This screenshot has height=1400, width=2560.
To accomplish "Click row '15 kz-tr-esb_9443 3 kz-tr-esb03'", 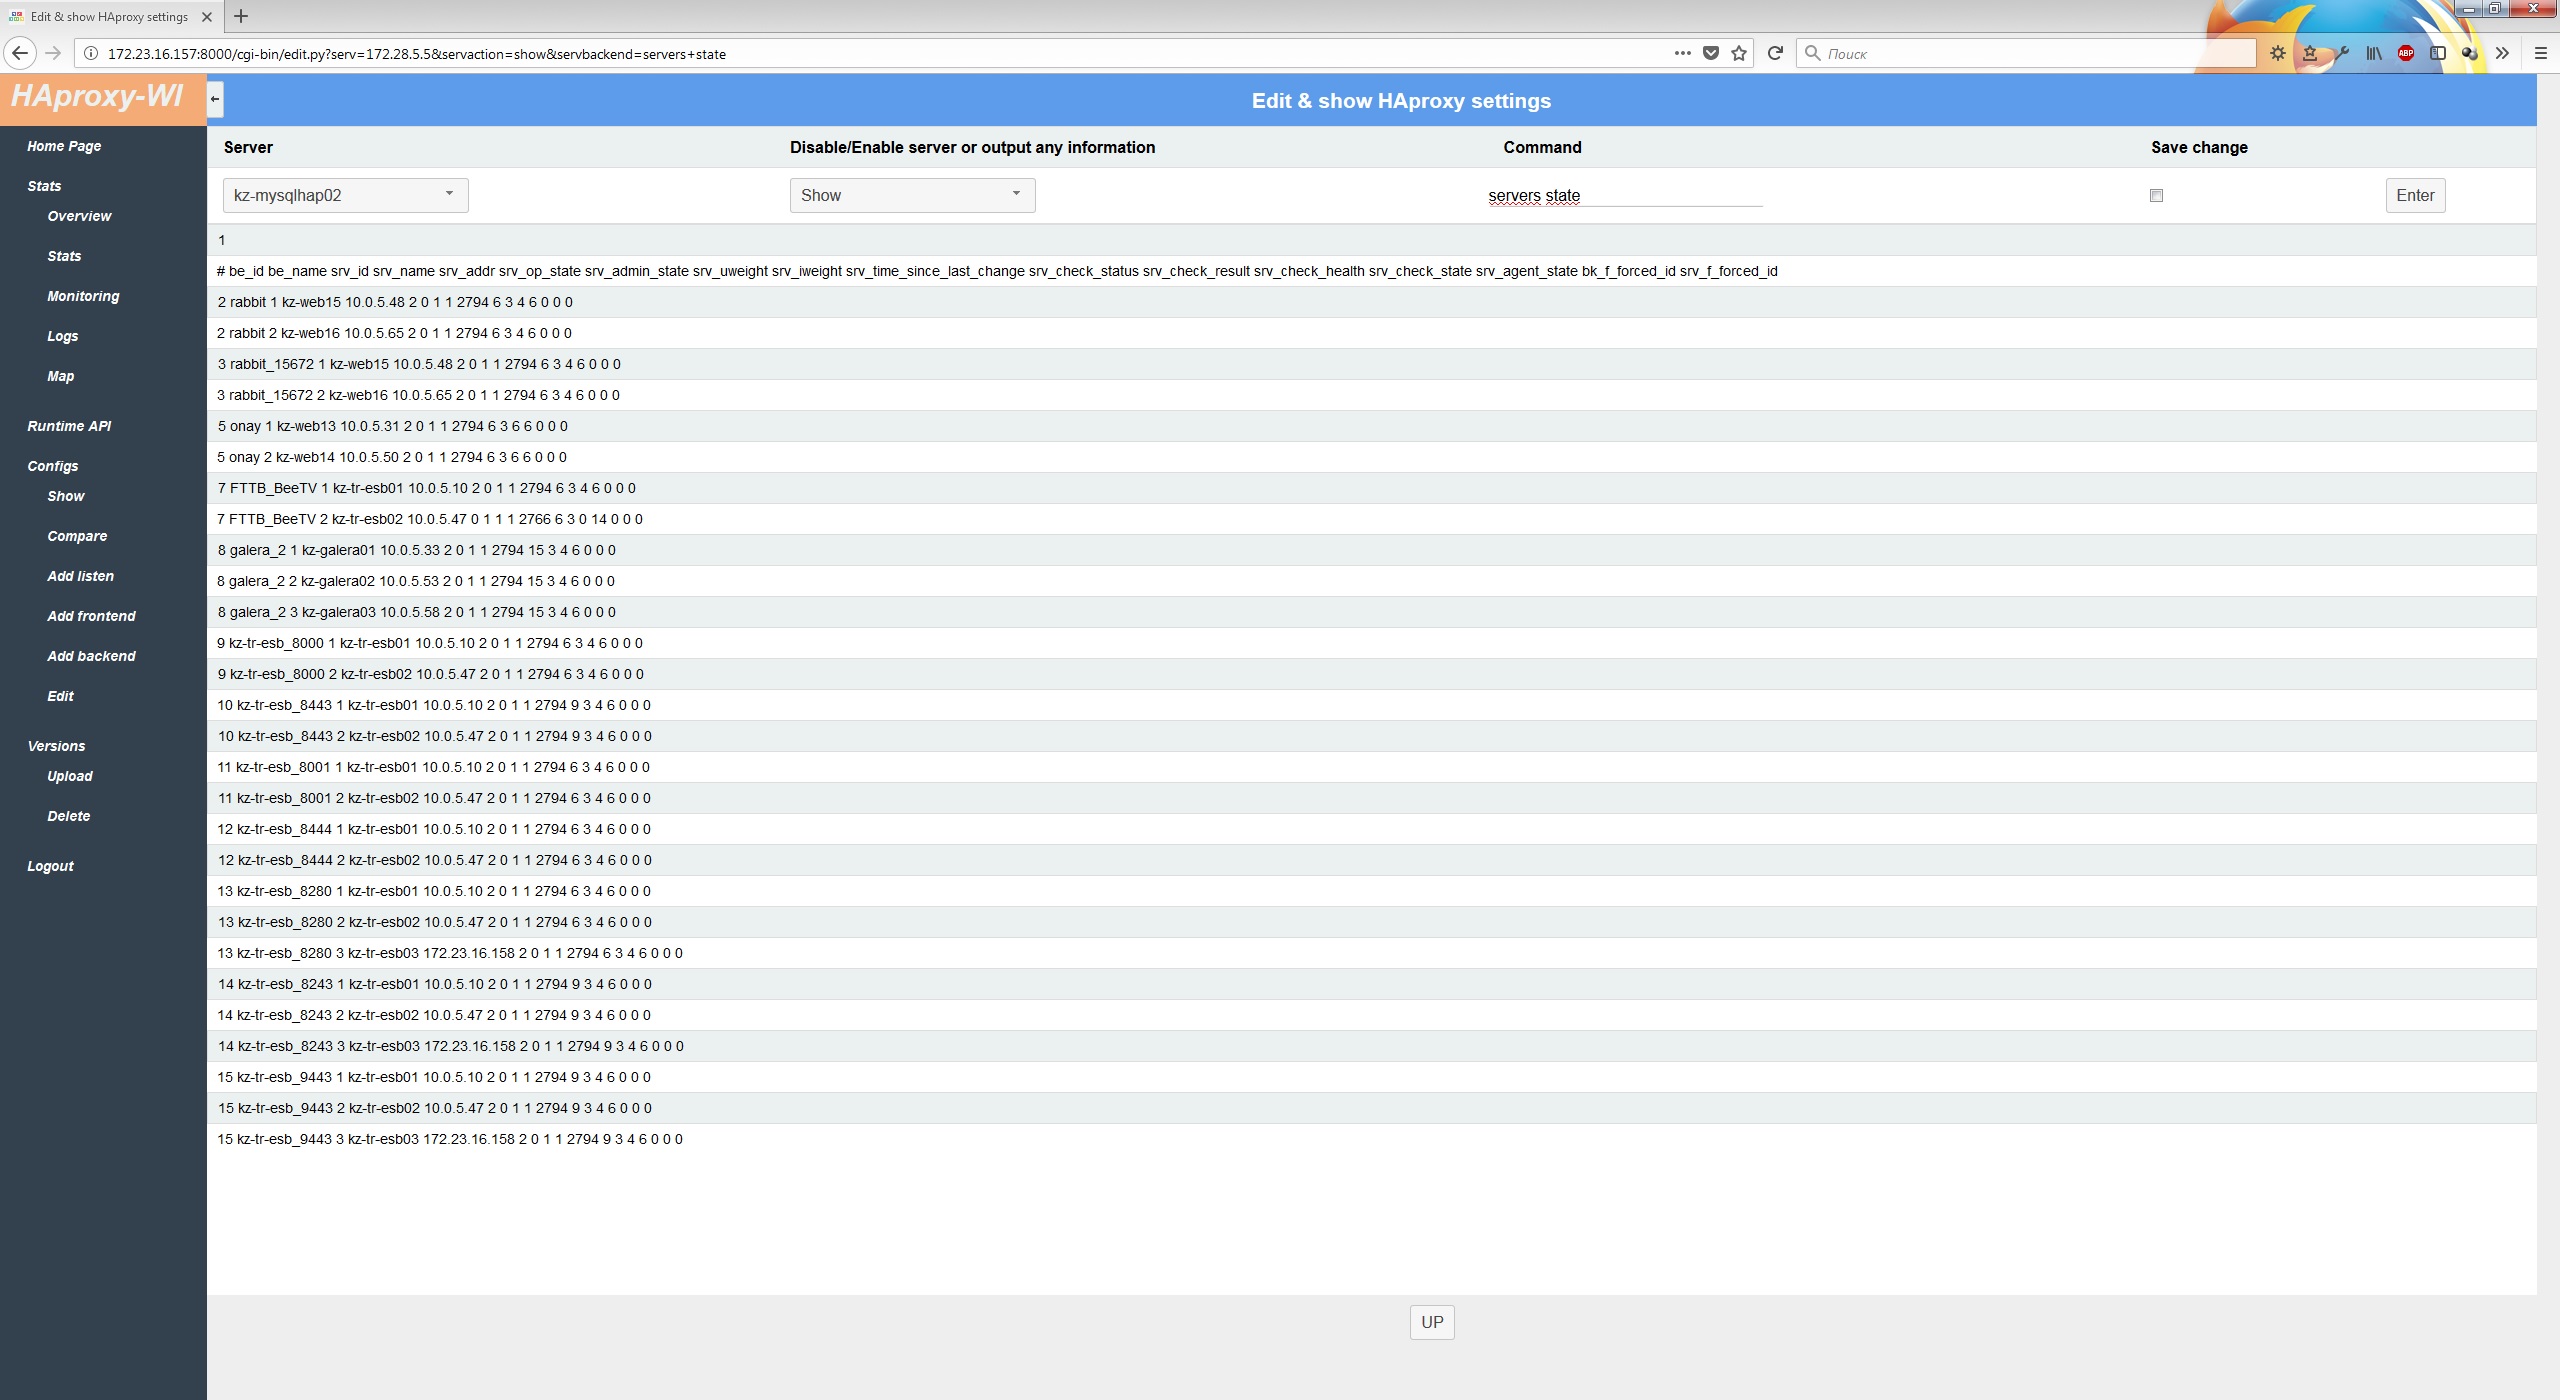I will pos(1371,1139).
